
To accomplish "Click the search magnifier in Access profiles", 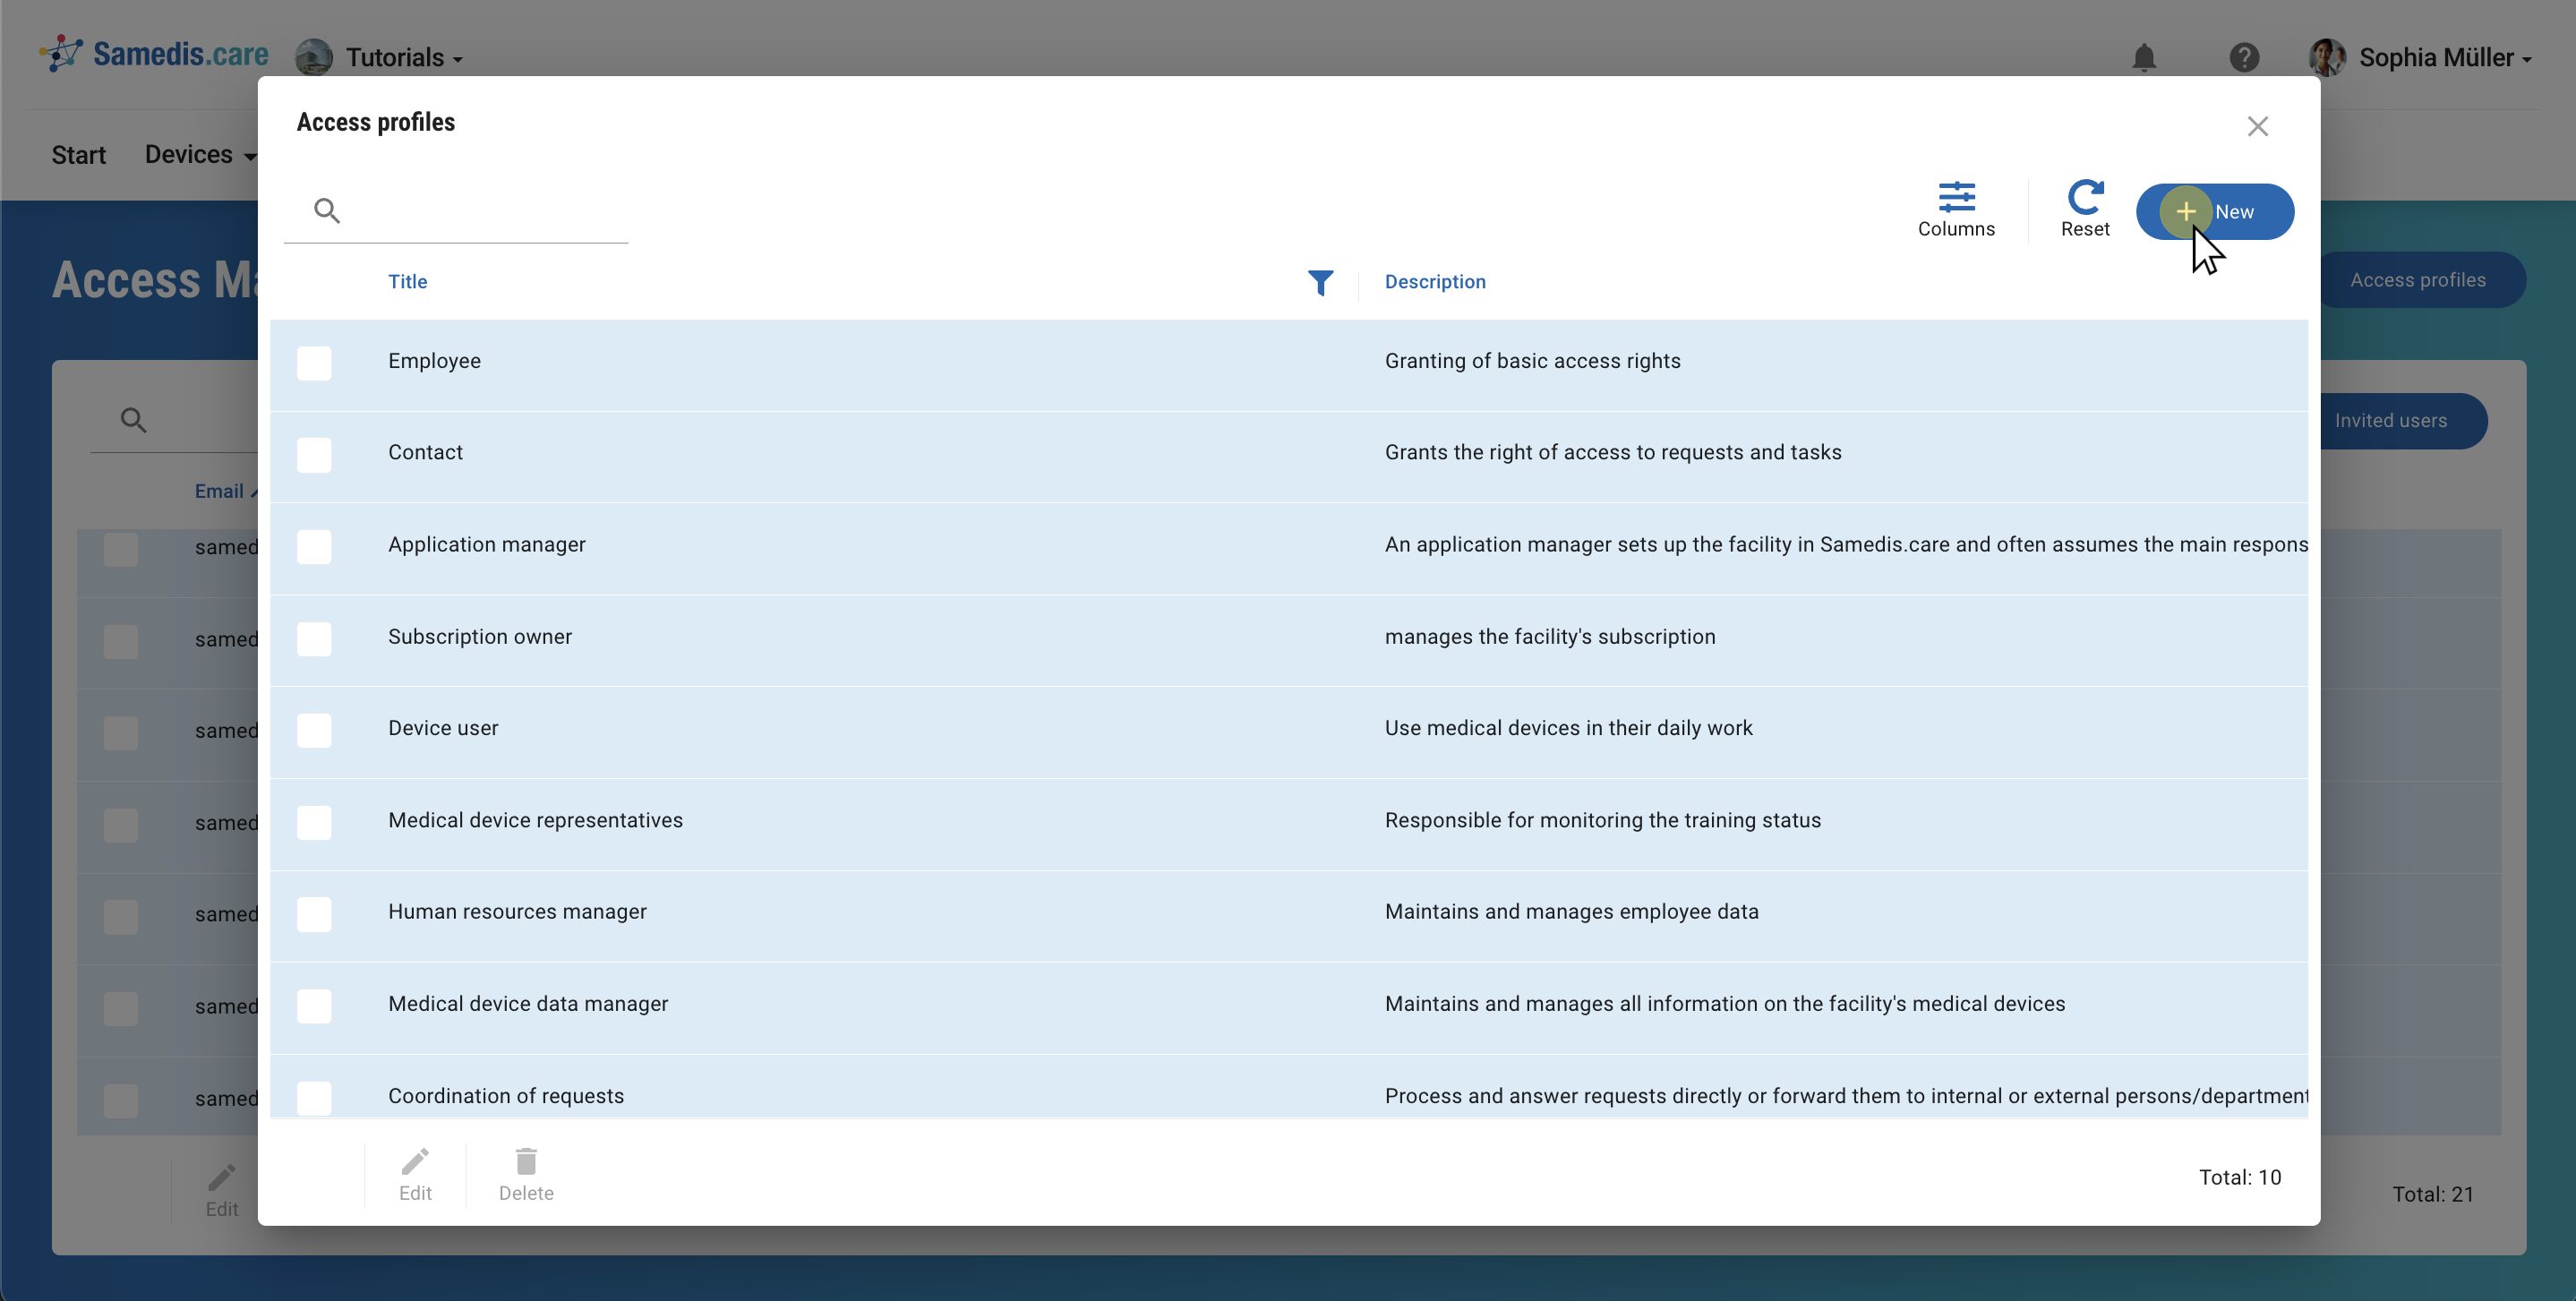I will click(x=327, y=211).
